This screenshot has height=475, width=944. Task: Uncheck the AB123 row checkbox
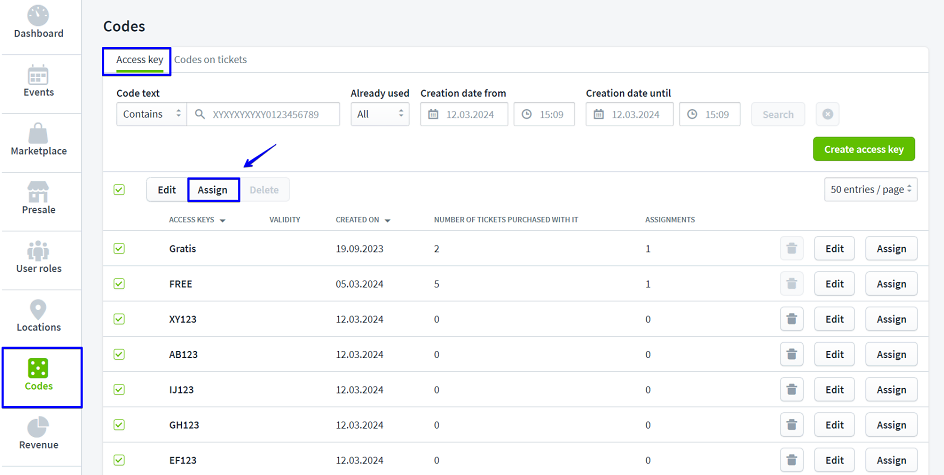point(120,354)
